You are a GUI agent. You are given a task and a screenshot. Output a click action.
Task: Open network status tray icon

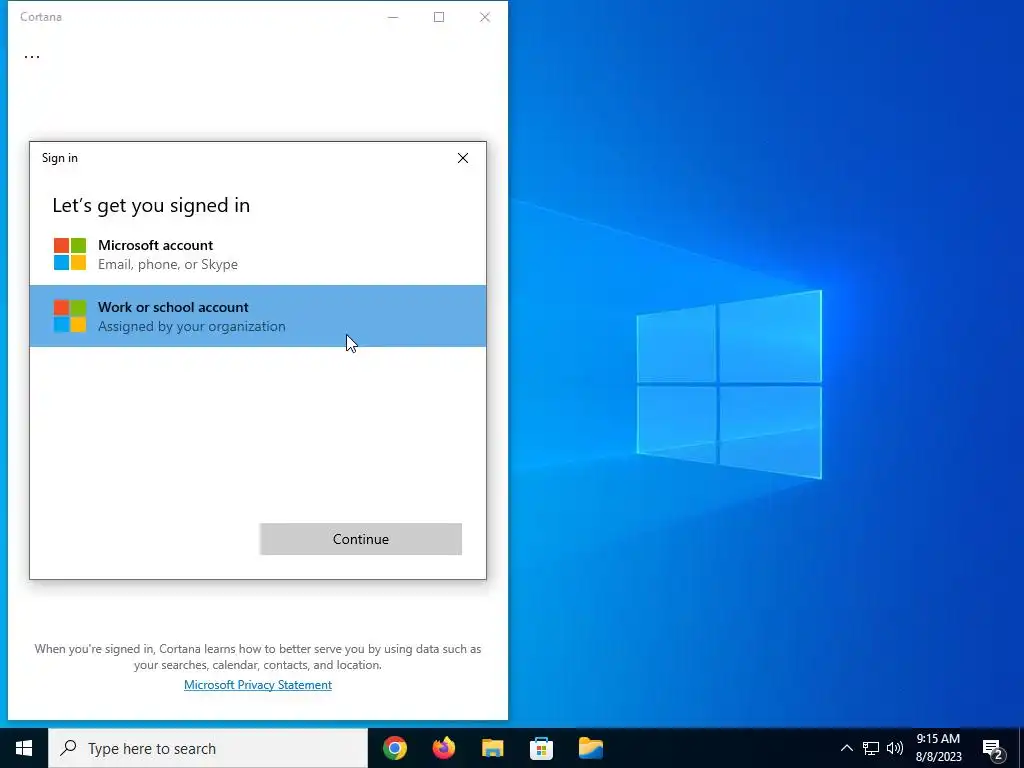click(x=871, y=748)
